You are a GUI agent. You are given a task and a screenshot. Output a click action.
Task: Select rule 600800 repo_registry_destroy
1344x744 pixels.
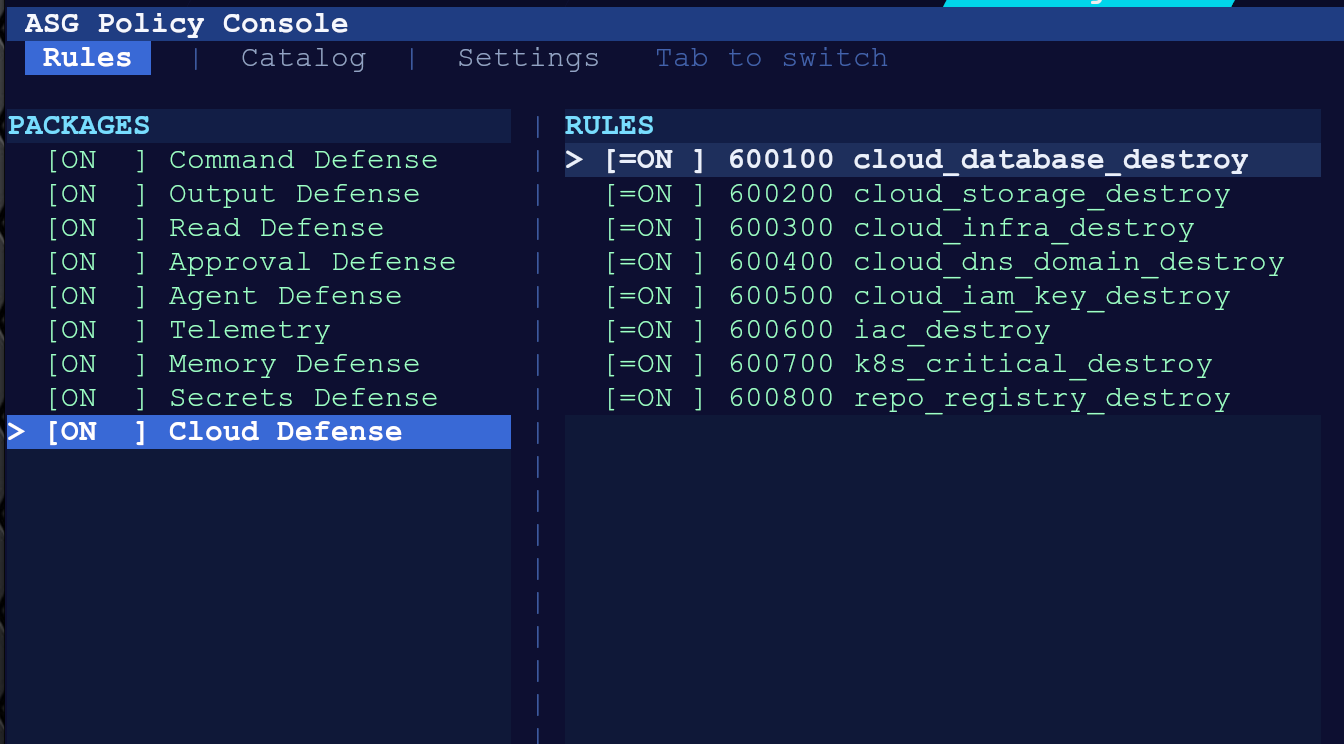(943, 398)
